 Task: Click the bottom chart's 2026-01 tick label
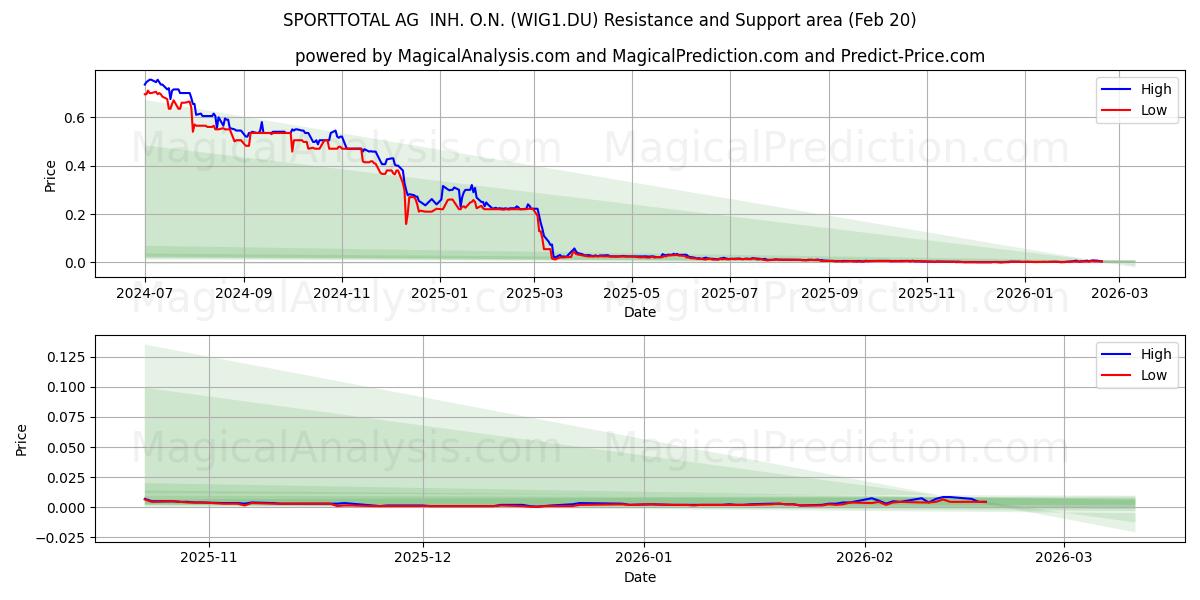644,558
